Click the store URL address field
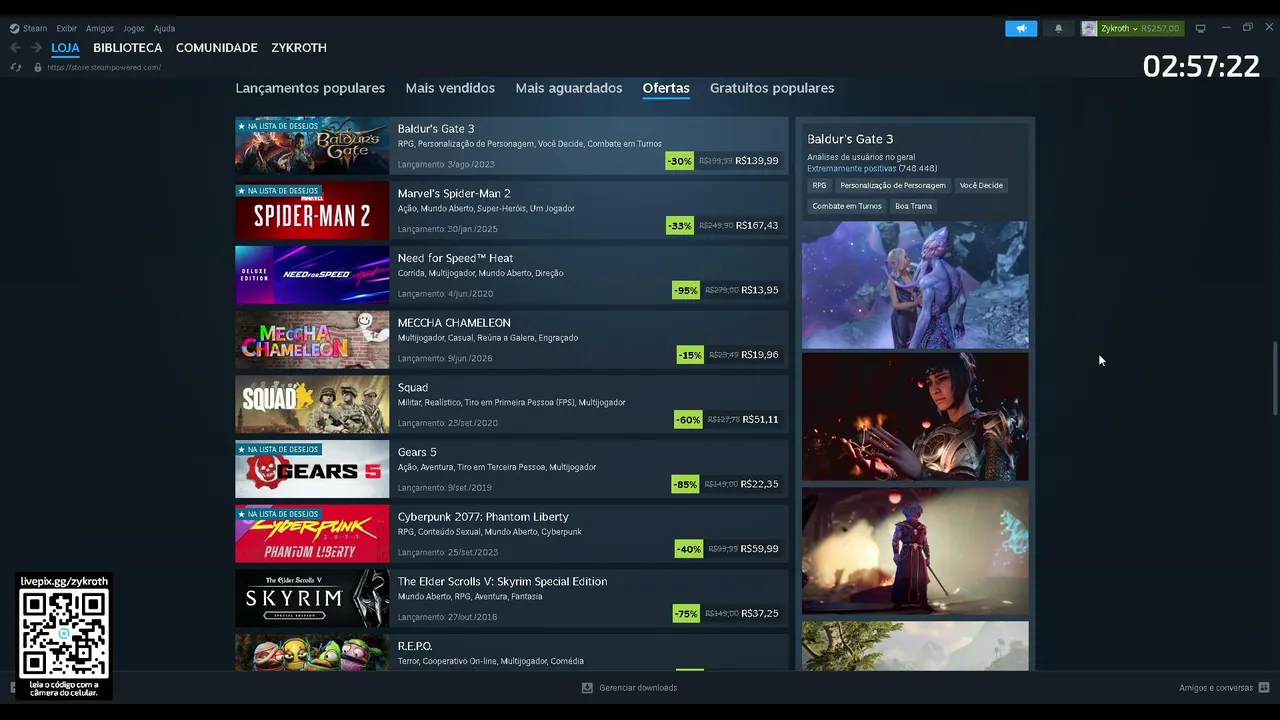 pyautogui.click(x=104, y=67)
